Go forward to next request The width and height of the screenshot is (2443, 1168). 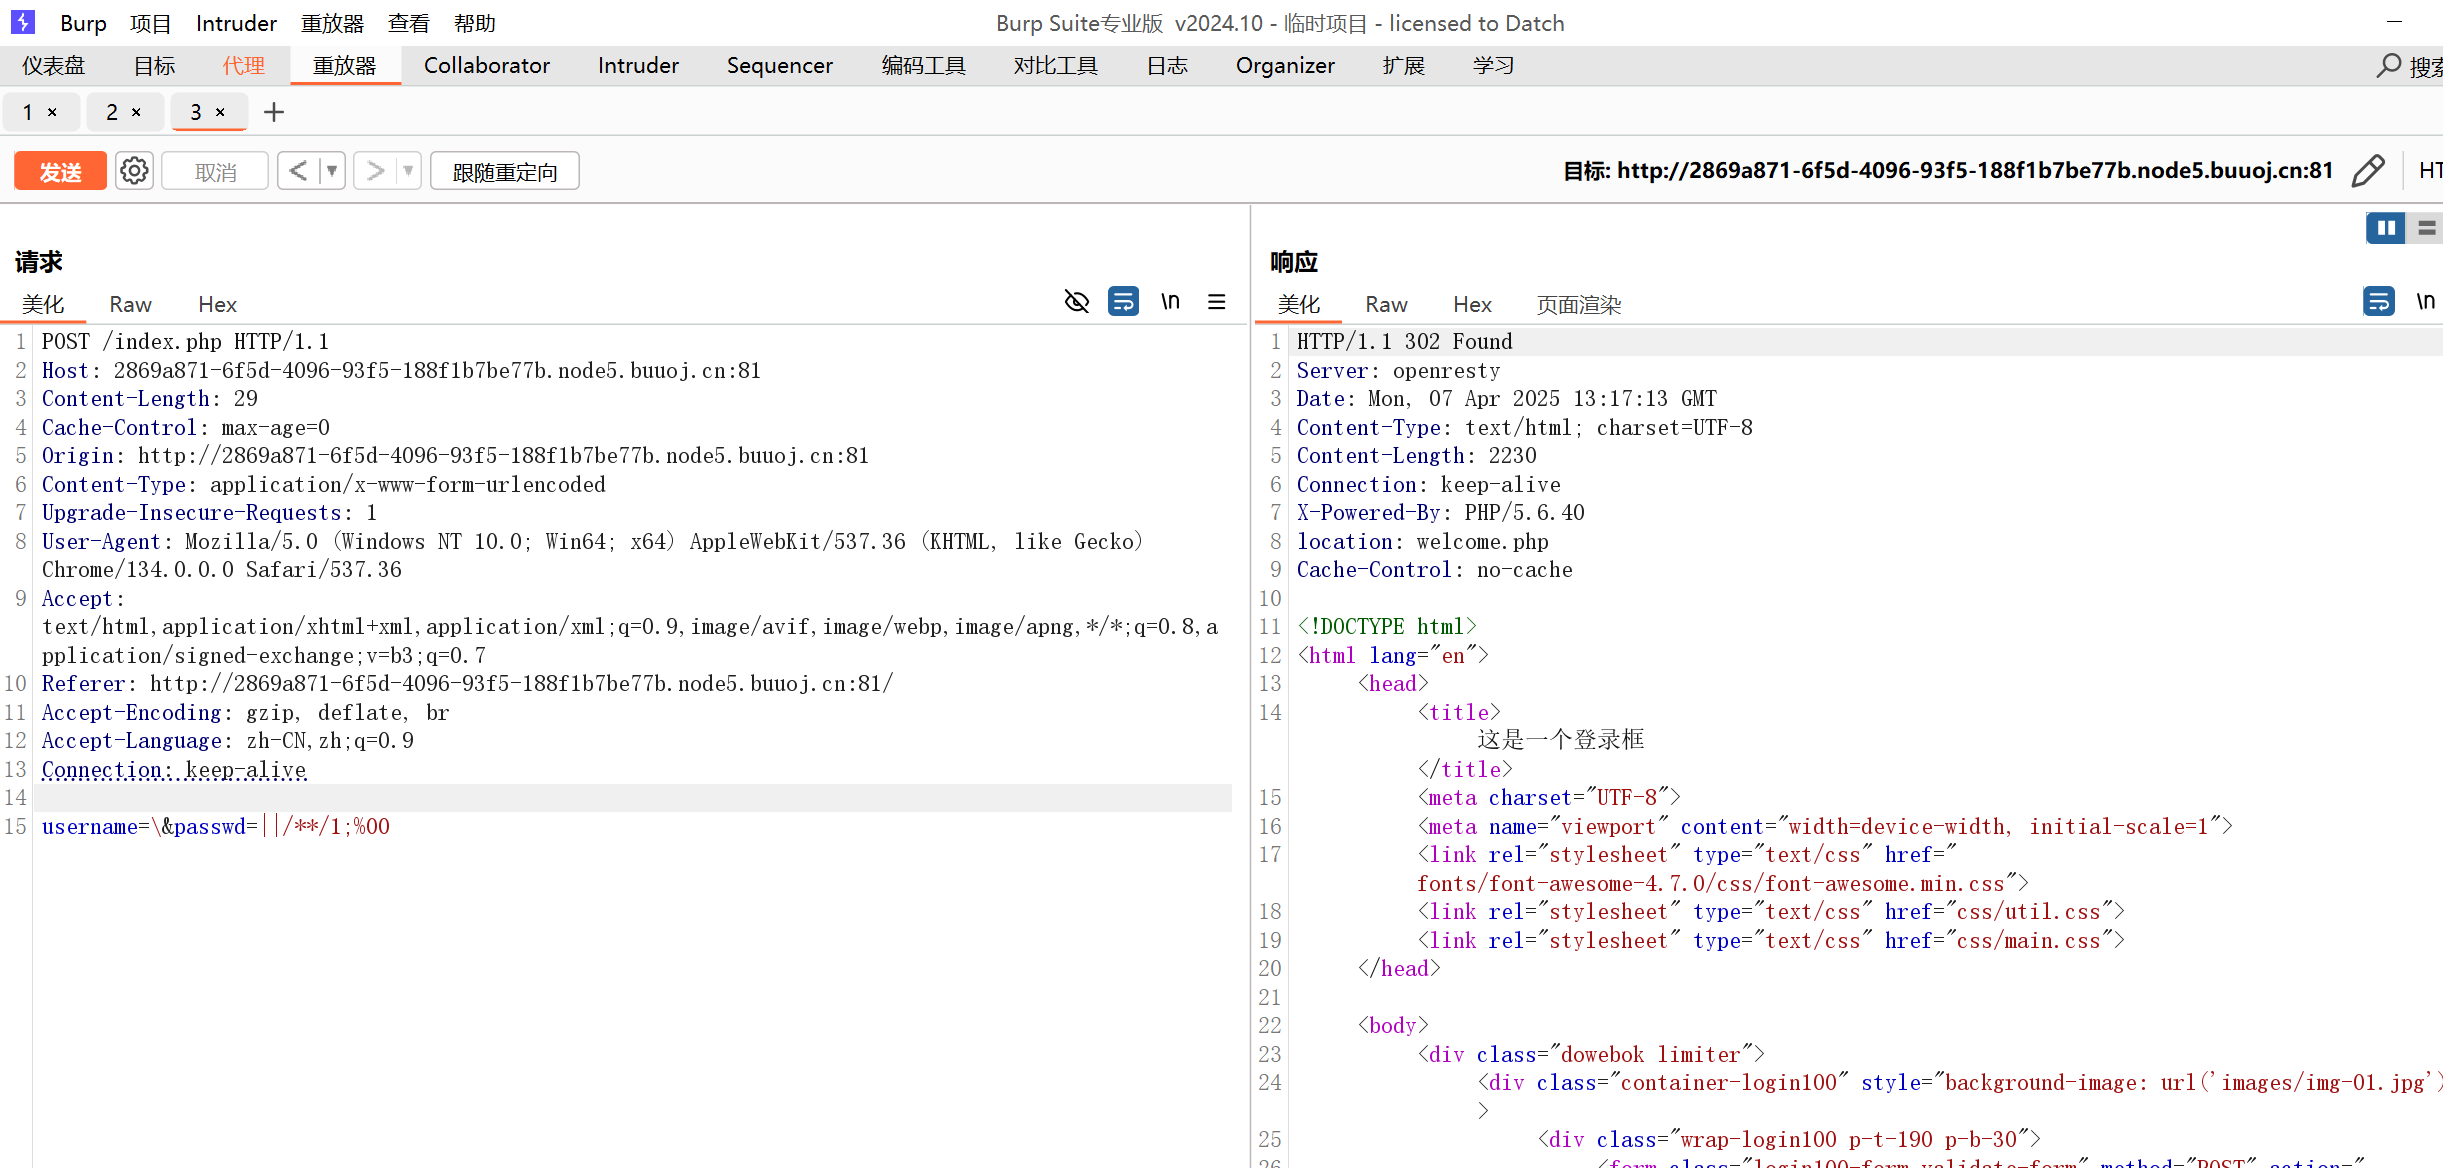tap(375, 171)
